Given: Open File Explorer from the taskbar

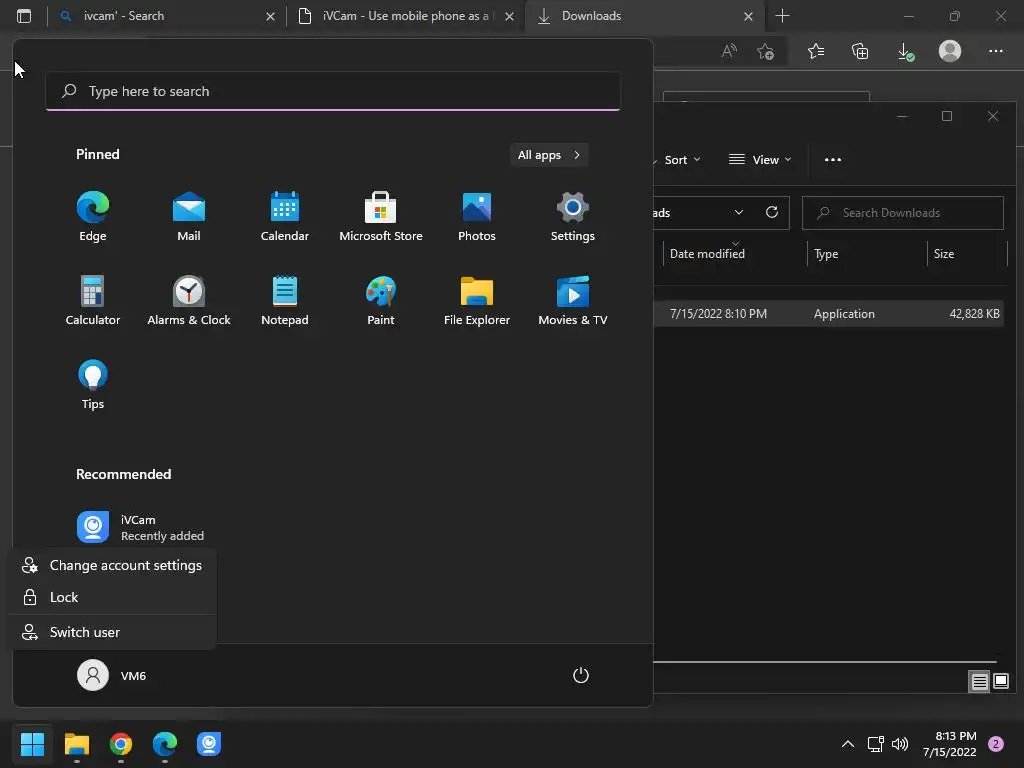Looking at the screenshot, I should coord(76,744).
